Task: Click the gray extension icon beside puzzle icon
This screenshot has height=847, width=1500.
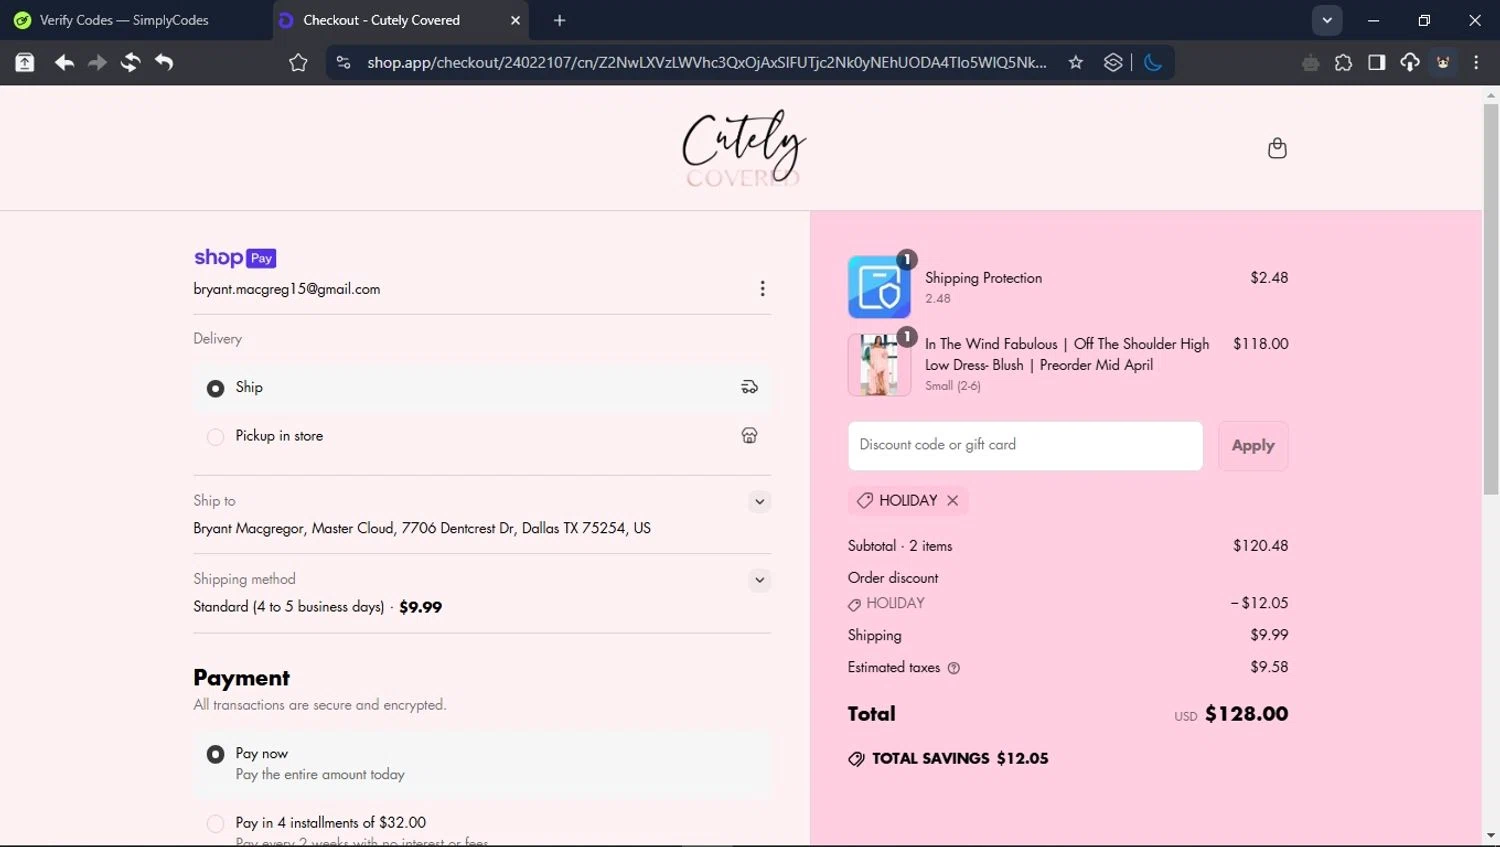Action: (x=1310, y=63)
